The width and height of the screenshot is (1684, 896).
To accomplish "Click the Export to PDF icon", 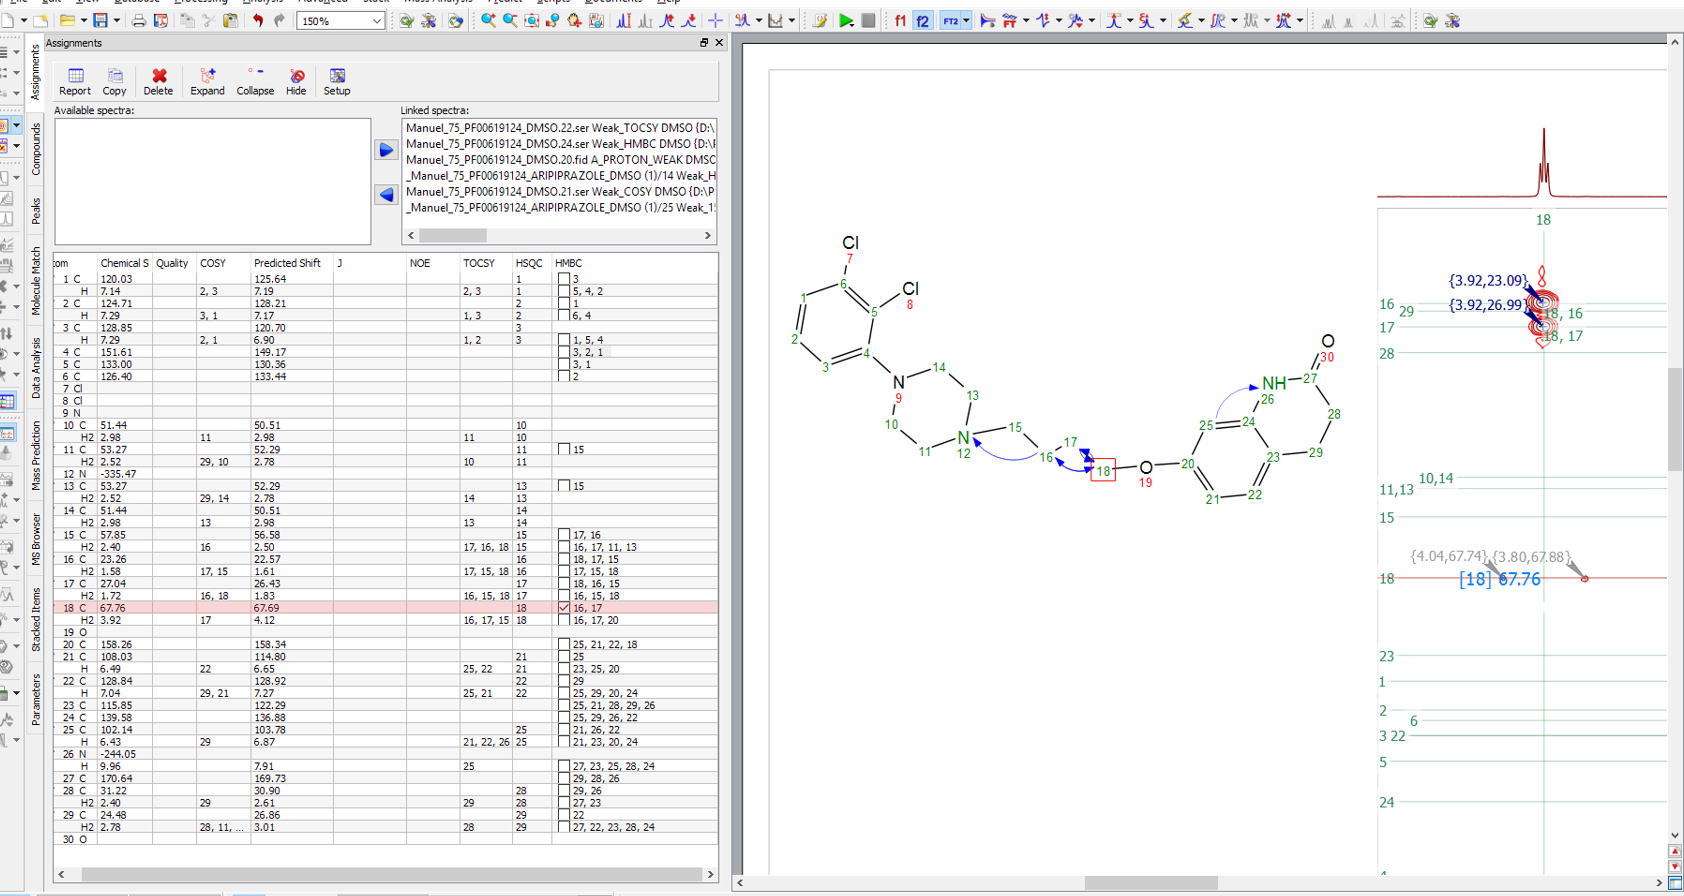I will [x=160, y=20].
